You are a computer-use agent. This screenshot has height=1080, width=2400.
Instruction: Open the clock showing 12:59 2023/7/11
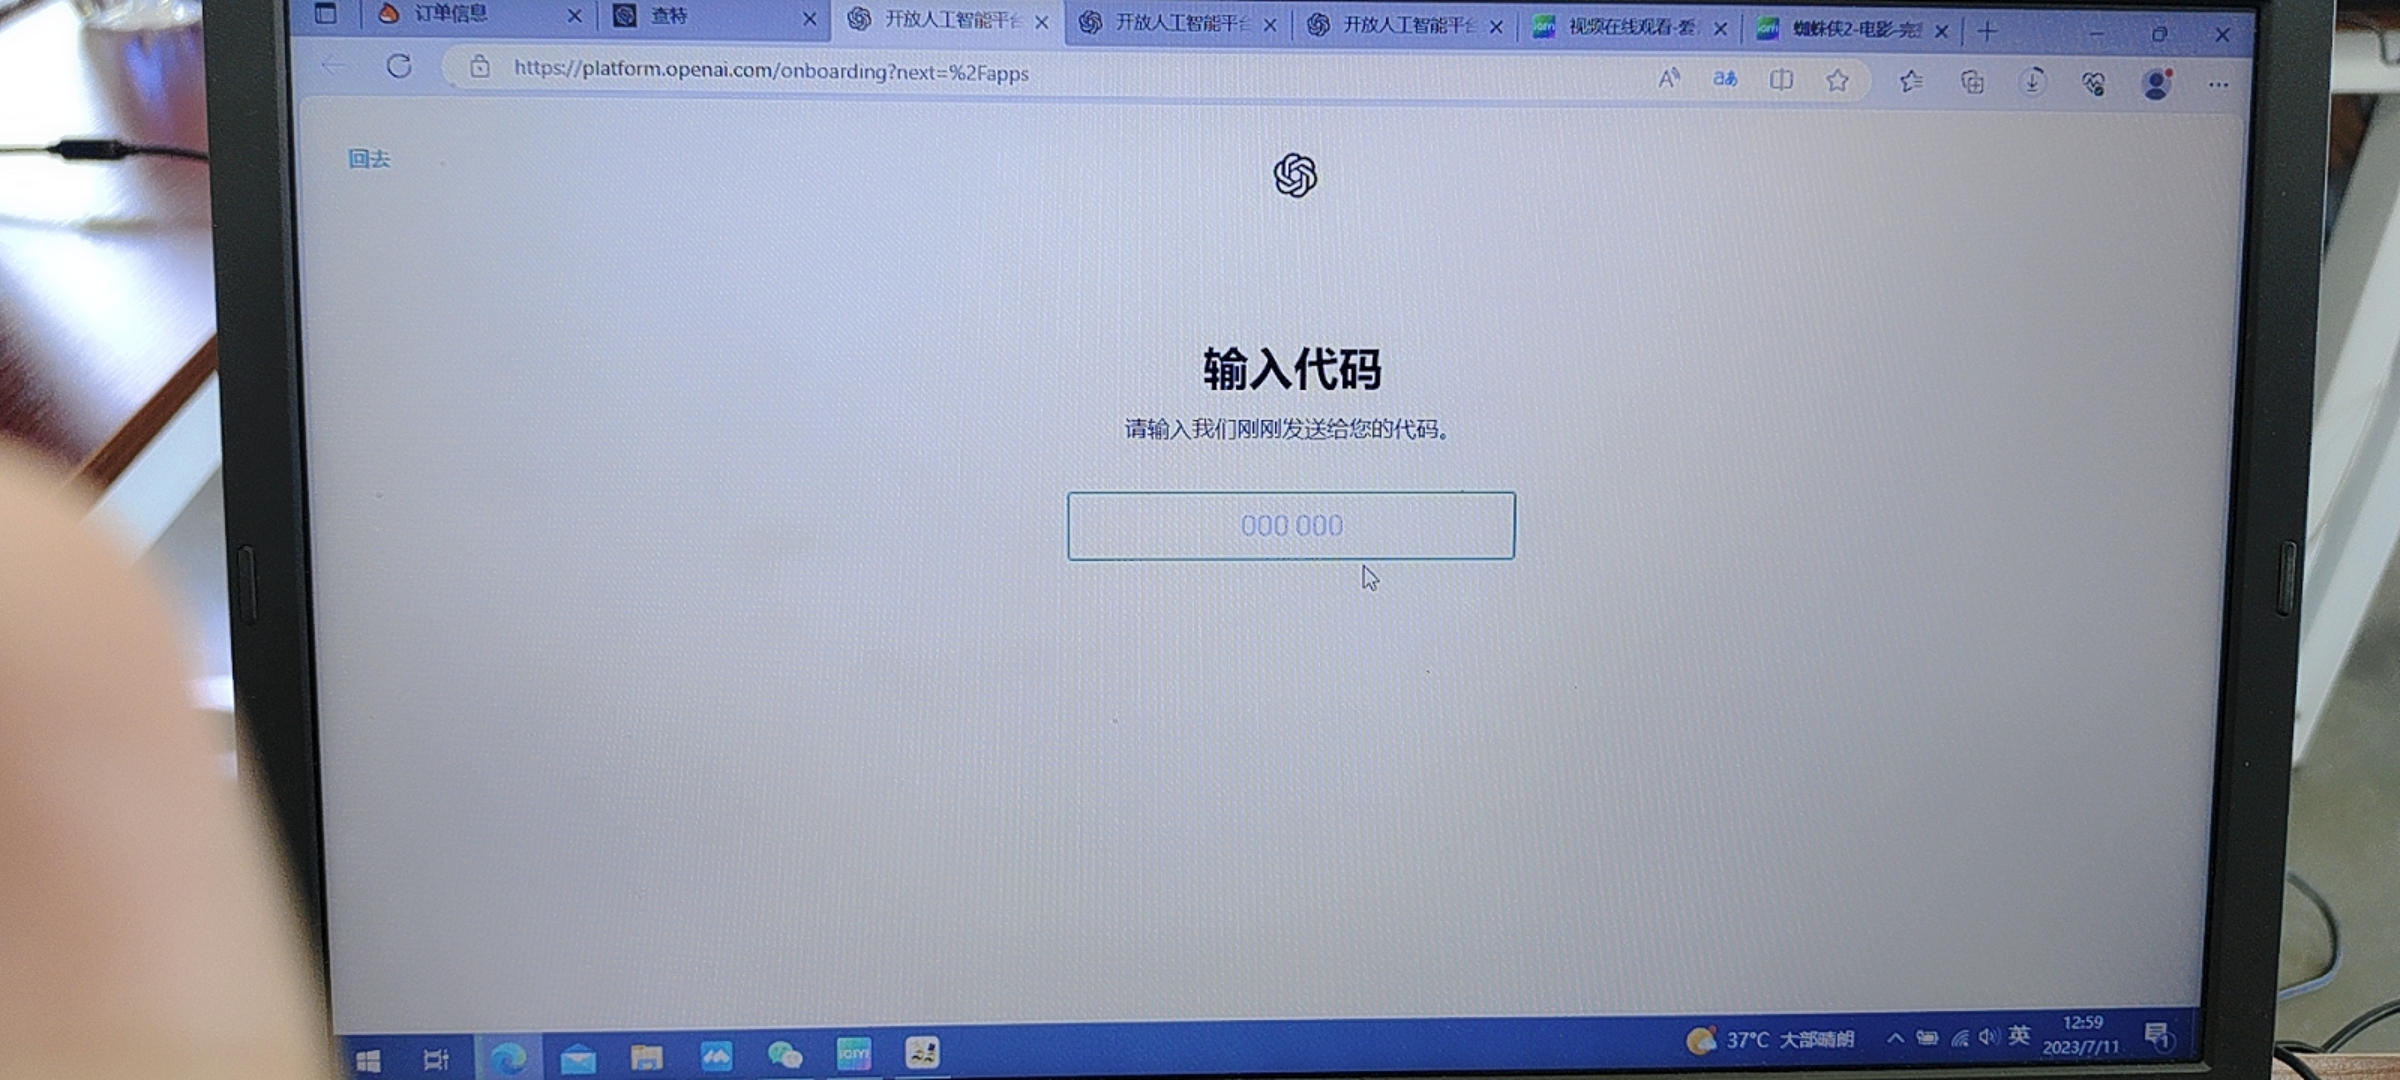click(2081, 1034)
